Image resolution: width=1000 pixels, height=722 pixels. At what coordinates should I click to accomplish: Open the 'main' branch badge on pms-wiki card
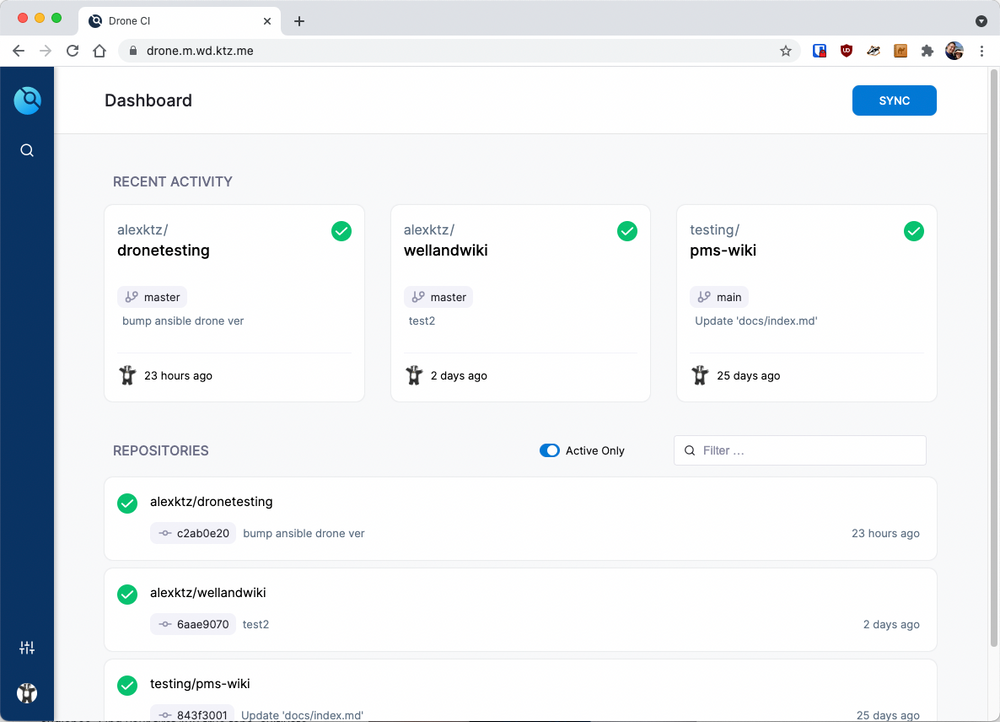click(719, 296)
